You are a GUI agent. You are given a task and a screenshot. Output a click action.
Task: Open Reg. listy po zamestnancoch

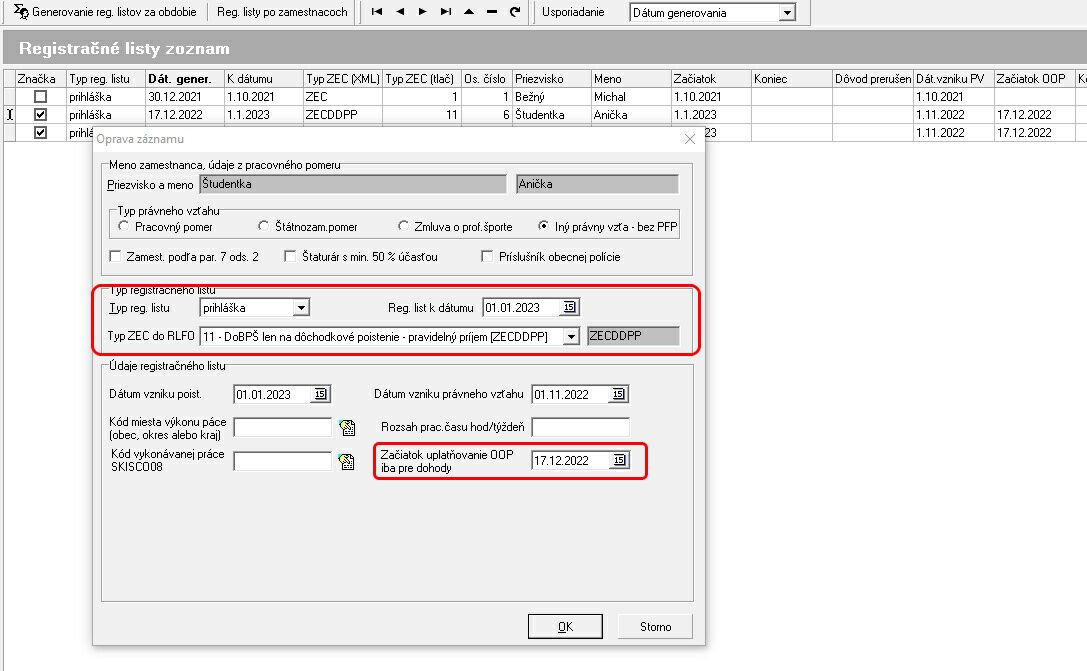coord(282,12)
